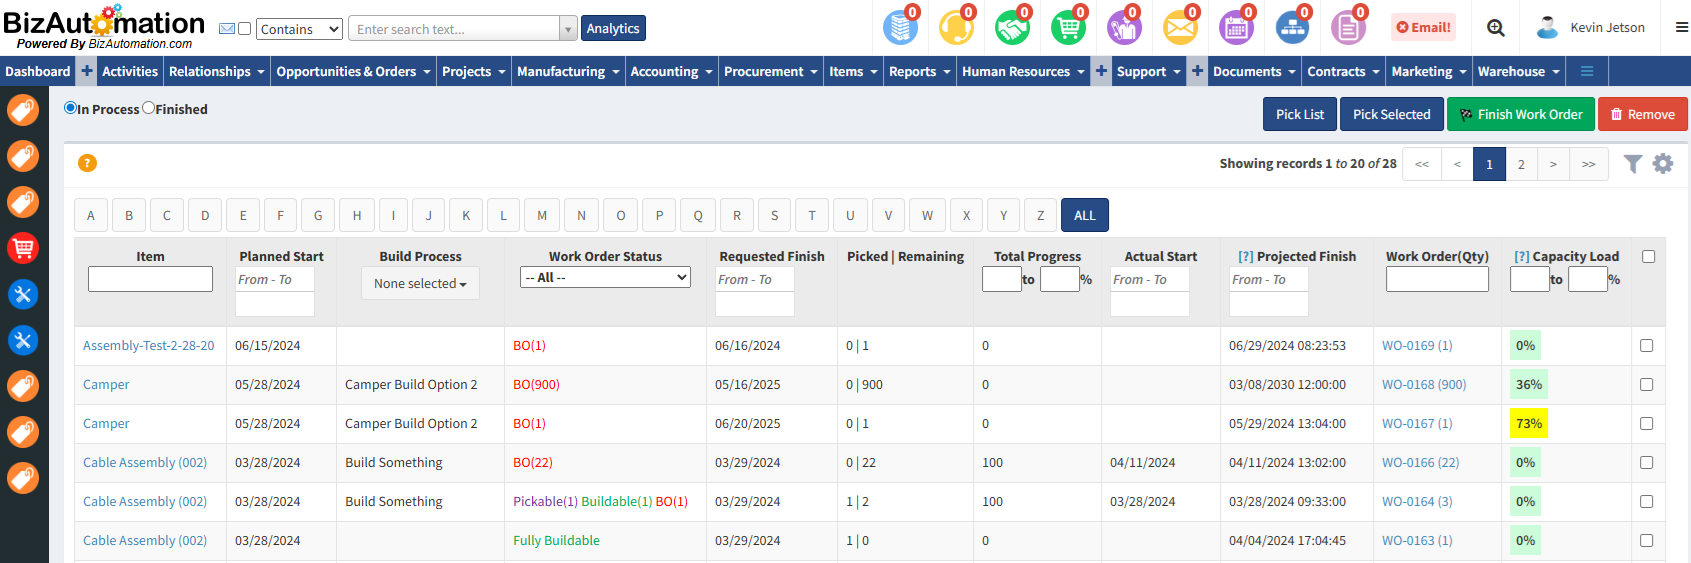Open the yellow headset support cases icon
Image resolution: width=1691 pixels, height=563 pixels.
click(x=956, y=28)
